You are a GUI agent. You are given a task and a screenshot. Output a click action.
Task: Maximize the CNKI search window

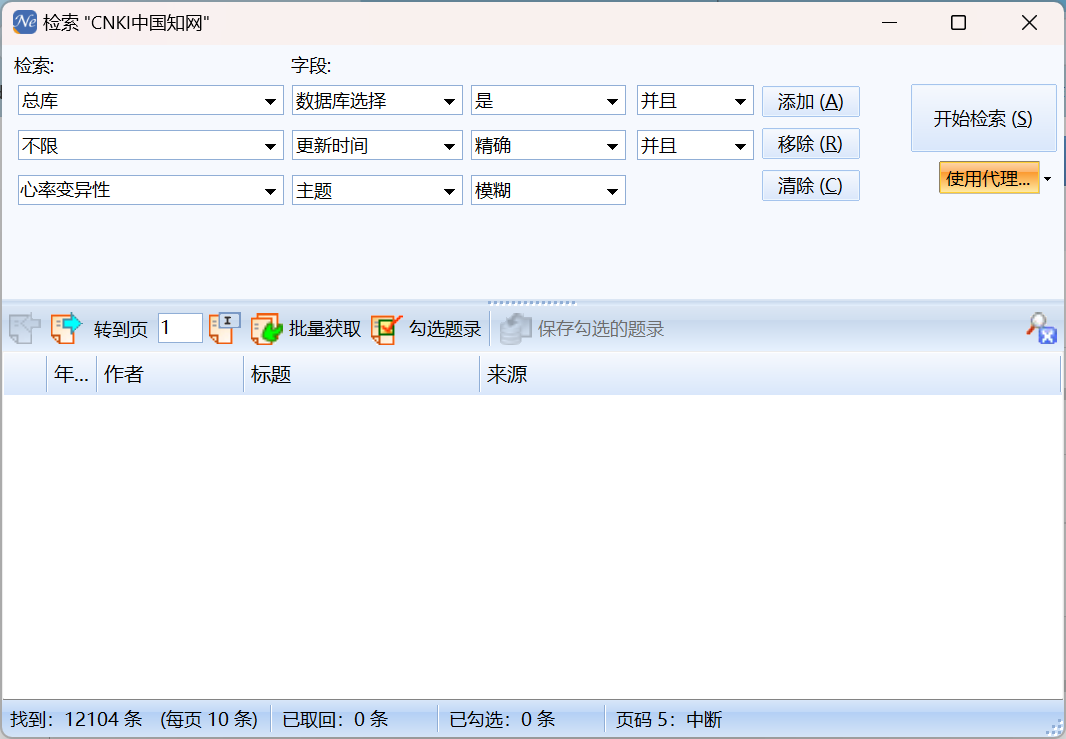pos(959,22)
